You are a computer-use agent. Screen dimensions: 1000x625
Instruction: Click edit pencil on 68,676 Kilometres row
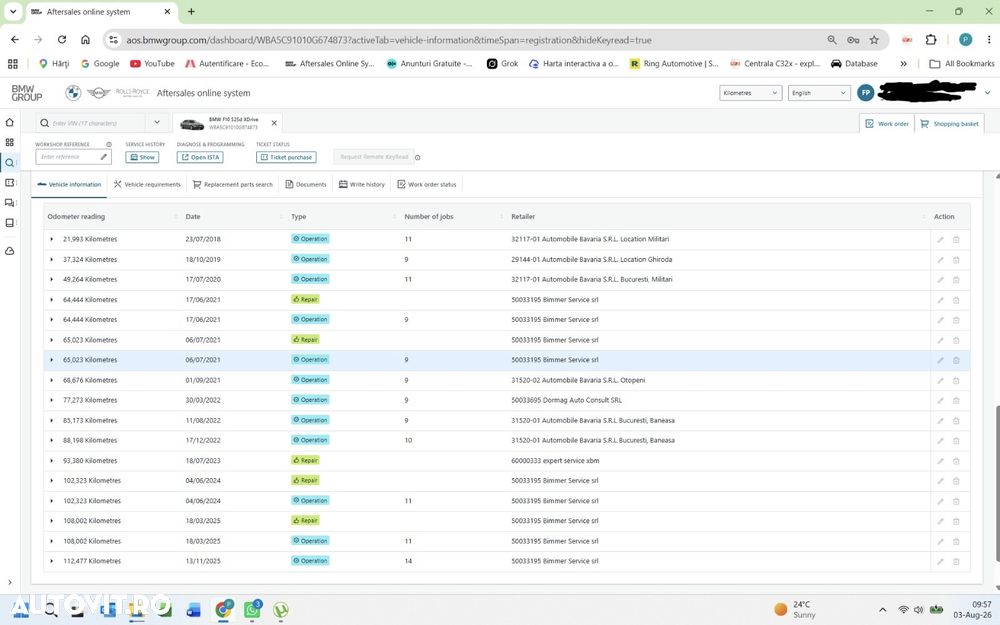coord(940,381)
